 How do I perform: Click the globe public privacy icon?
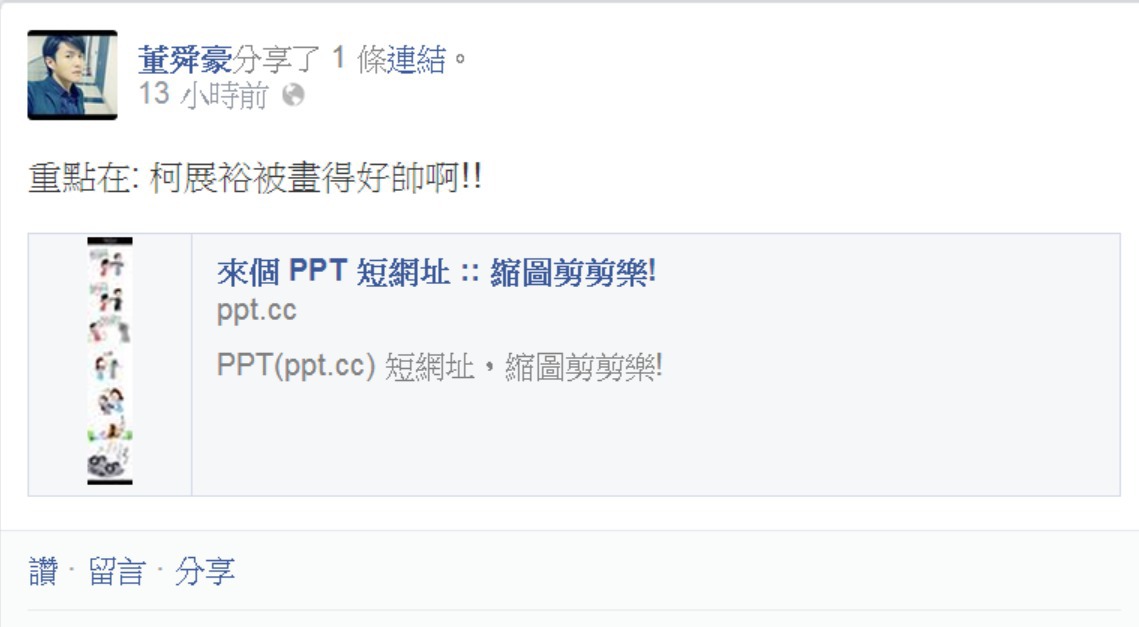point(293,95)
